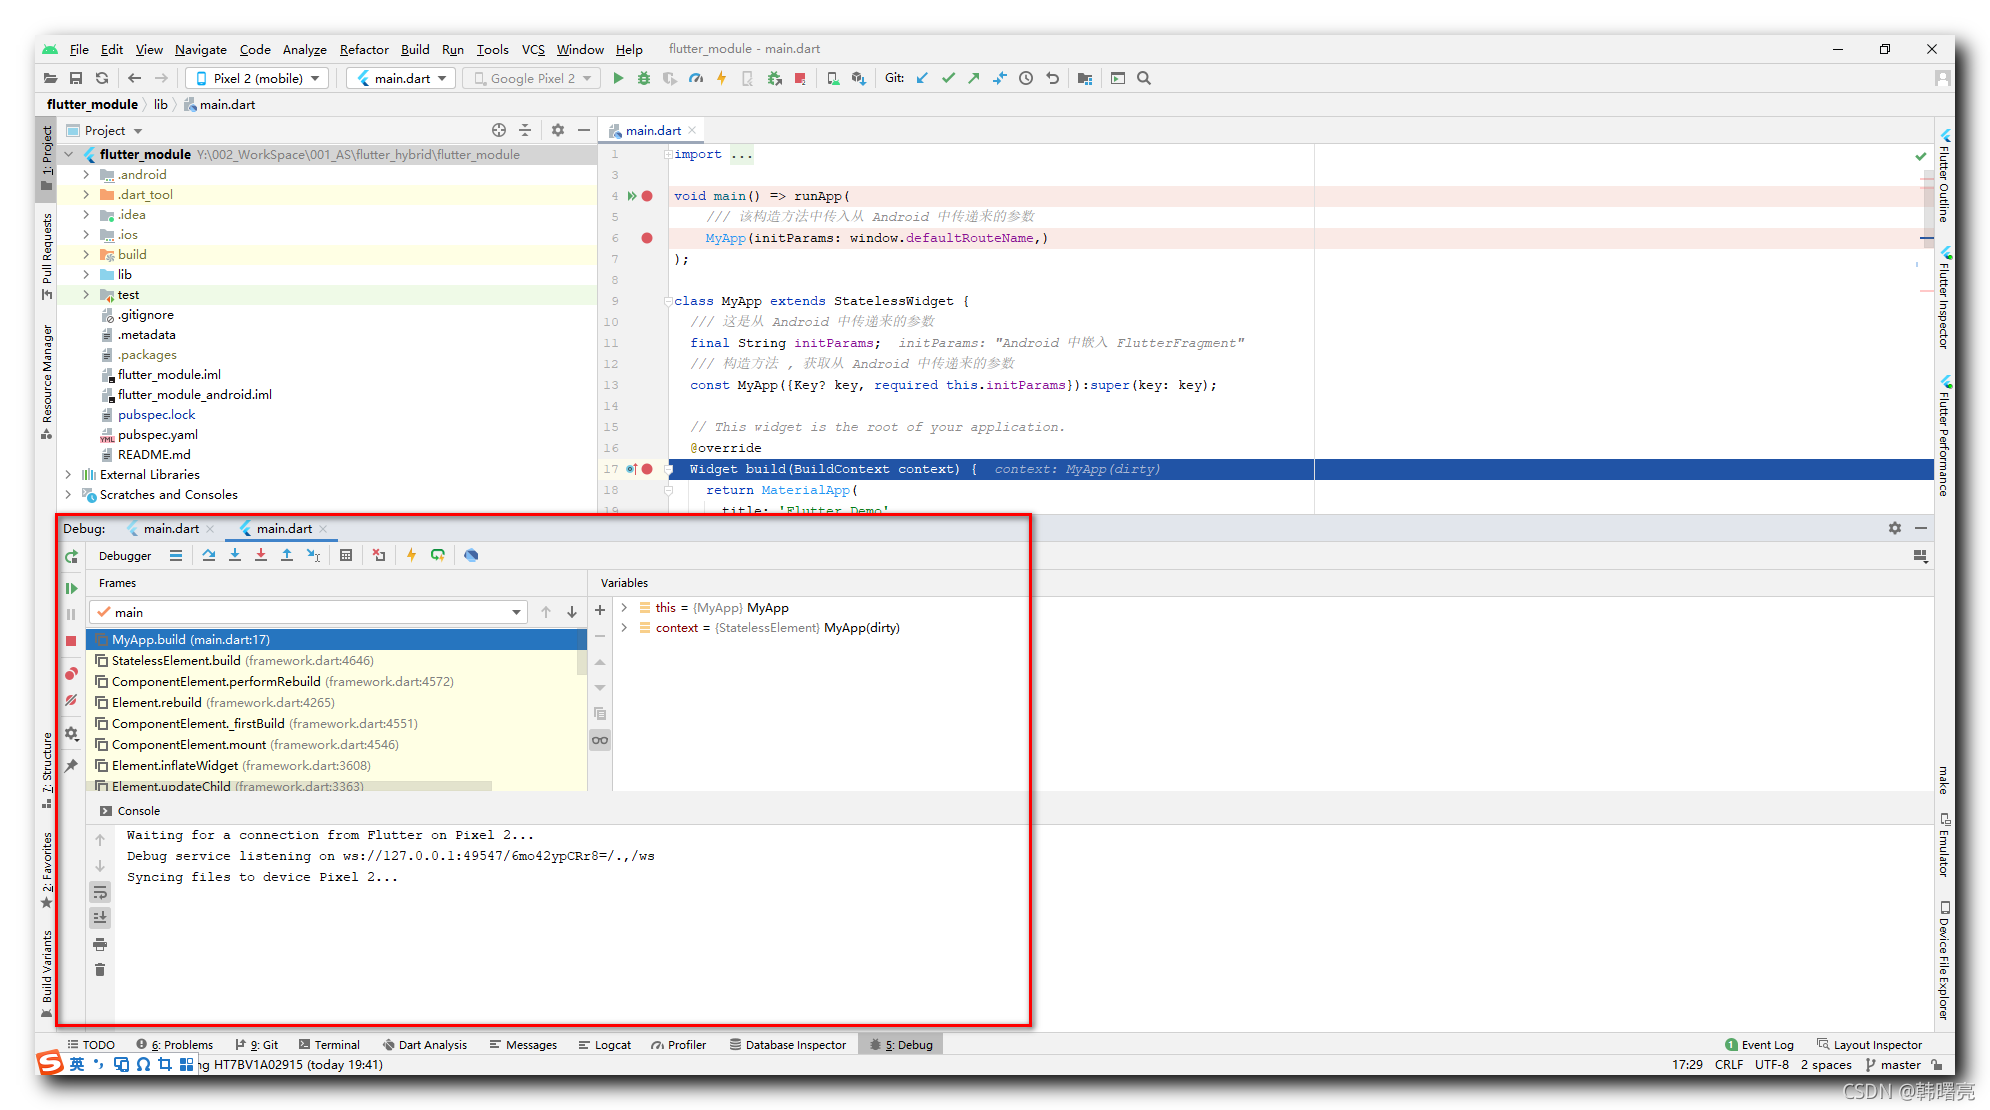Click the Evaluate Expression calculator icon
Viewport: 1990px width, 1110px height.
click(x=346, y=555)
